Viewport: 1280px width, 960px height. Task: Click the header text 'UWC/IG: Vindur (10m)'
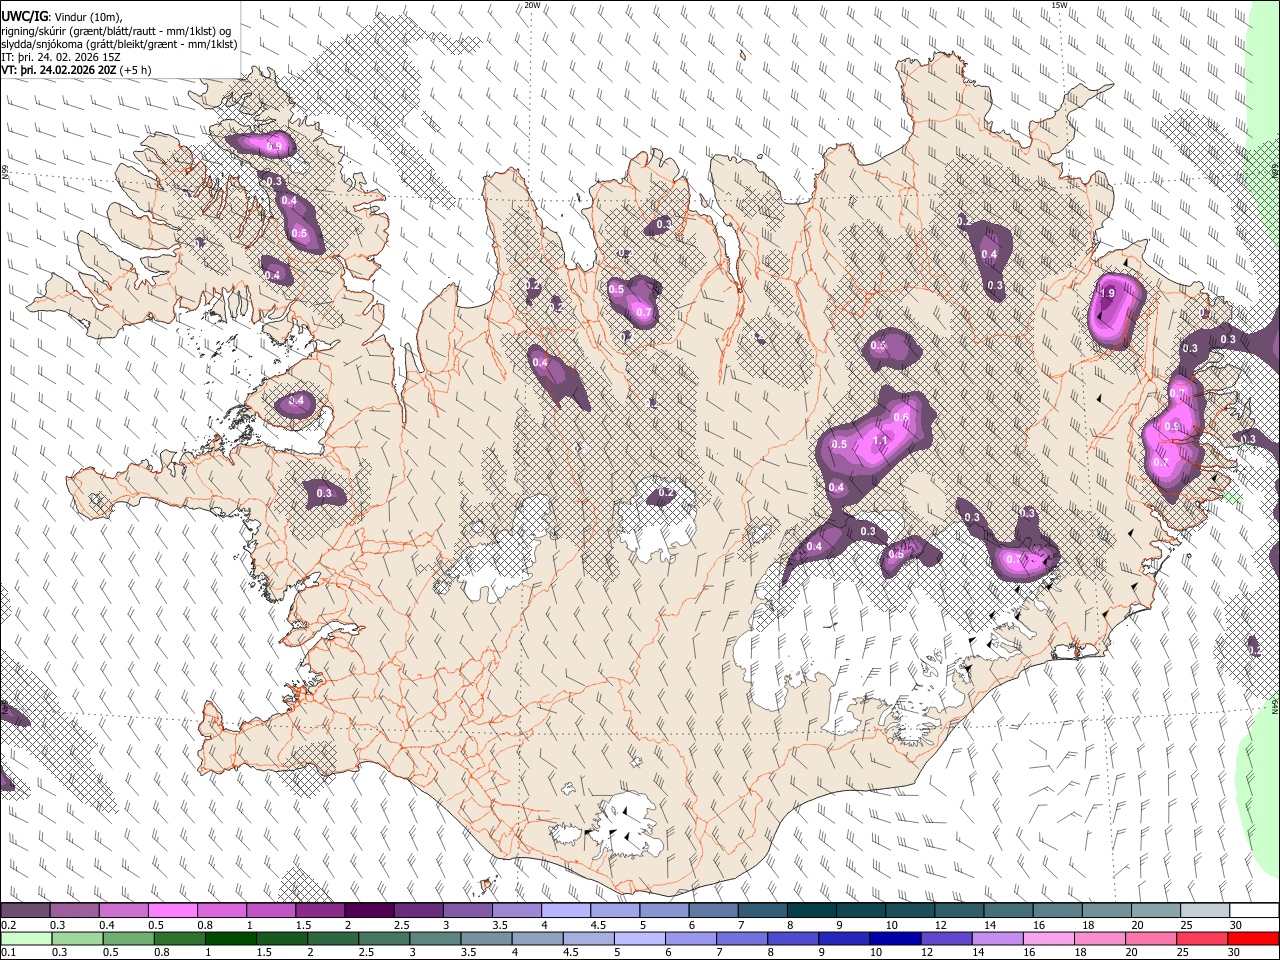coord(62,18)
